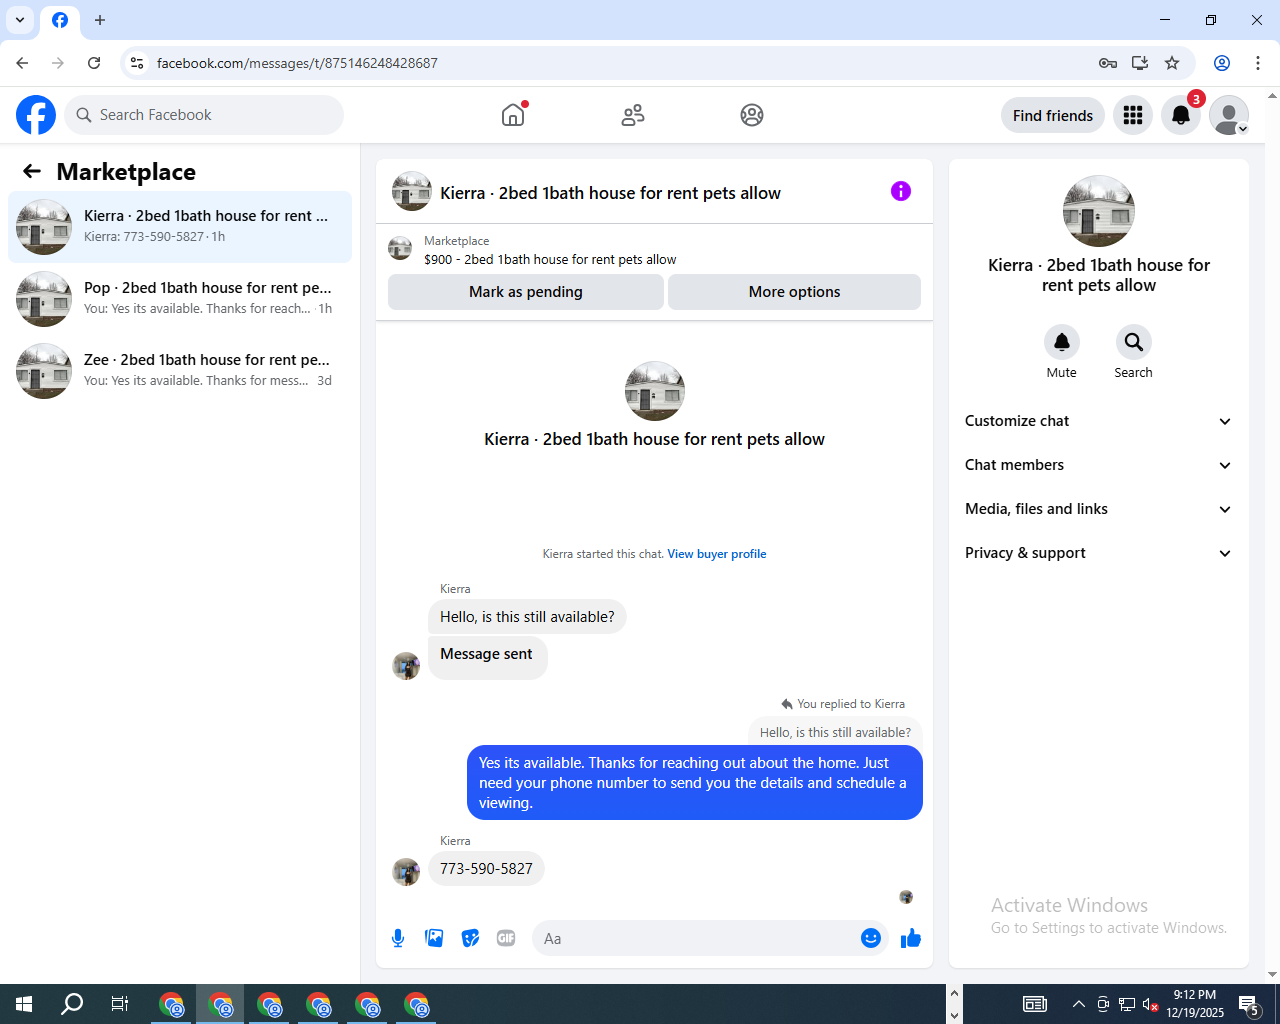Open the tab search dropdown in Chrome
This screenshot has width=1280, height=1024.
[x=20, y=20]
